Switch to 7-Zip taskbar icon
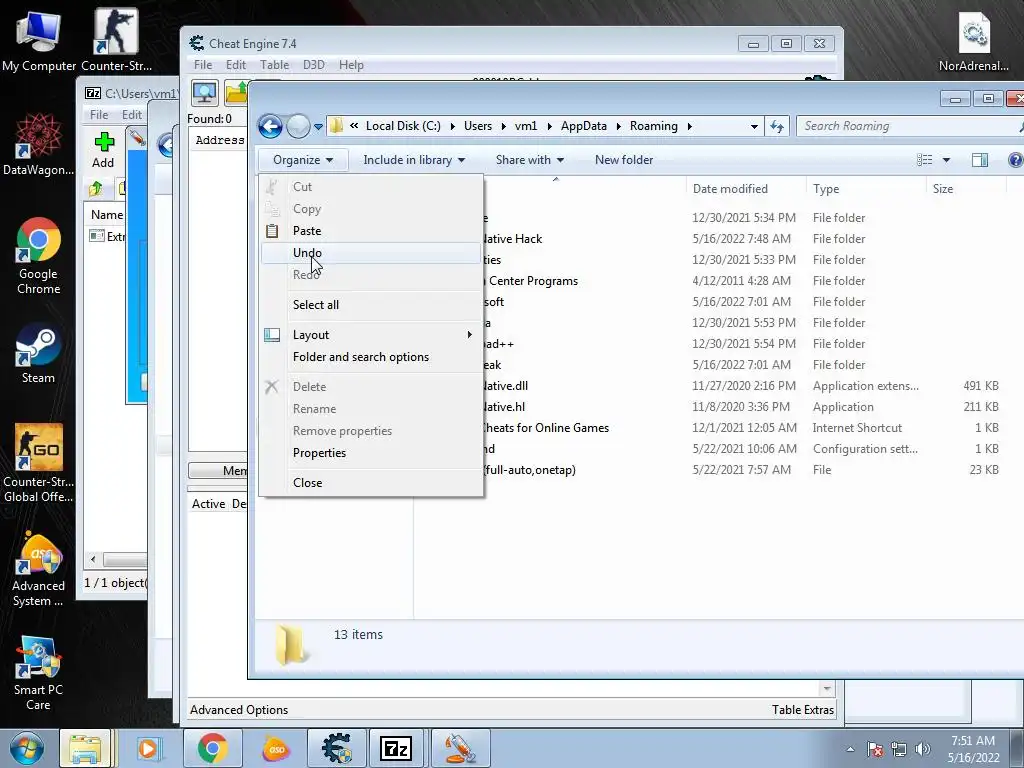The height and width of the screenshot is (768, 1024). coord(396,748)
